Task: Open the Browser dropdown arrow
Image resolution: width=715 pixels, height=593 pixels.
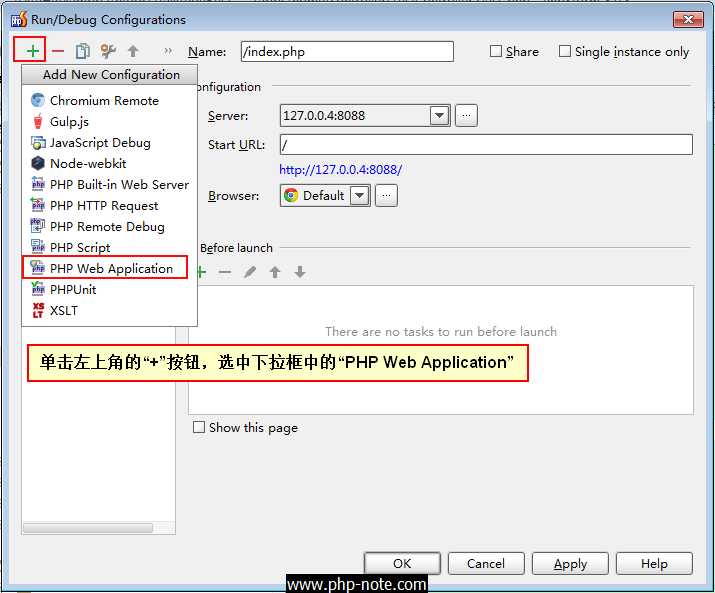Action: [360, 196]
